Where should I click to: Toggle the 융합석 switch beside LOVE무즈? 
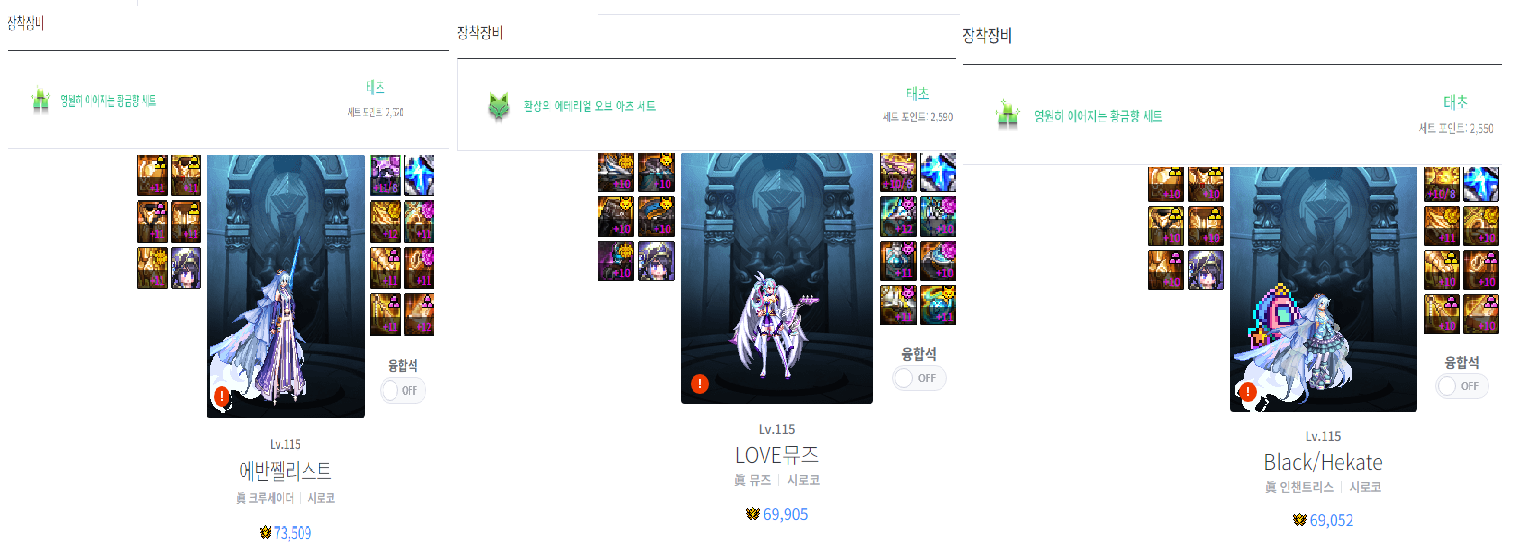(920, 378)
